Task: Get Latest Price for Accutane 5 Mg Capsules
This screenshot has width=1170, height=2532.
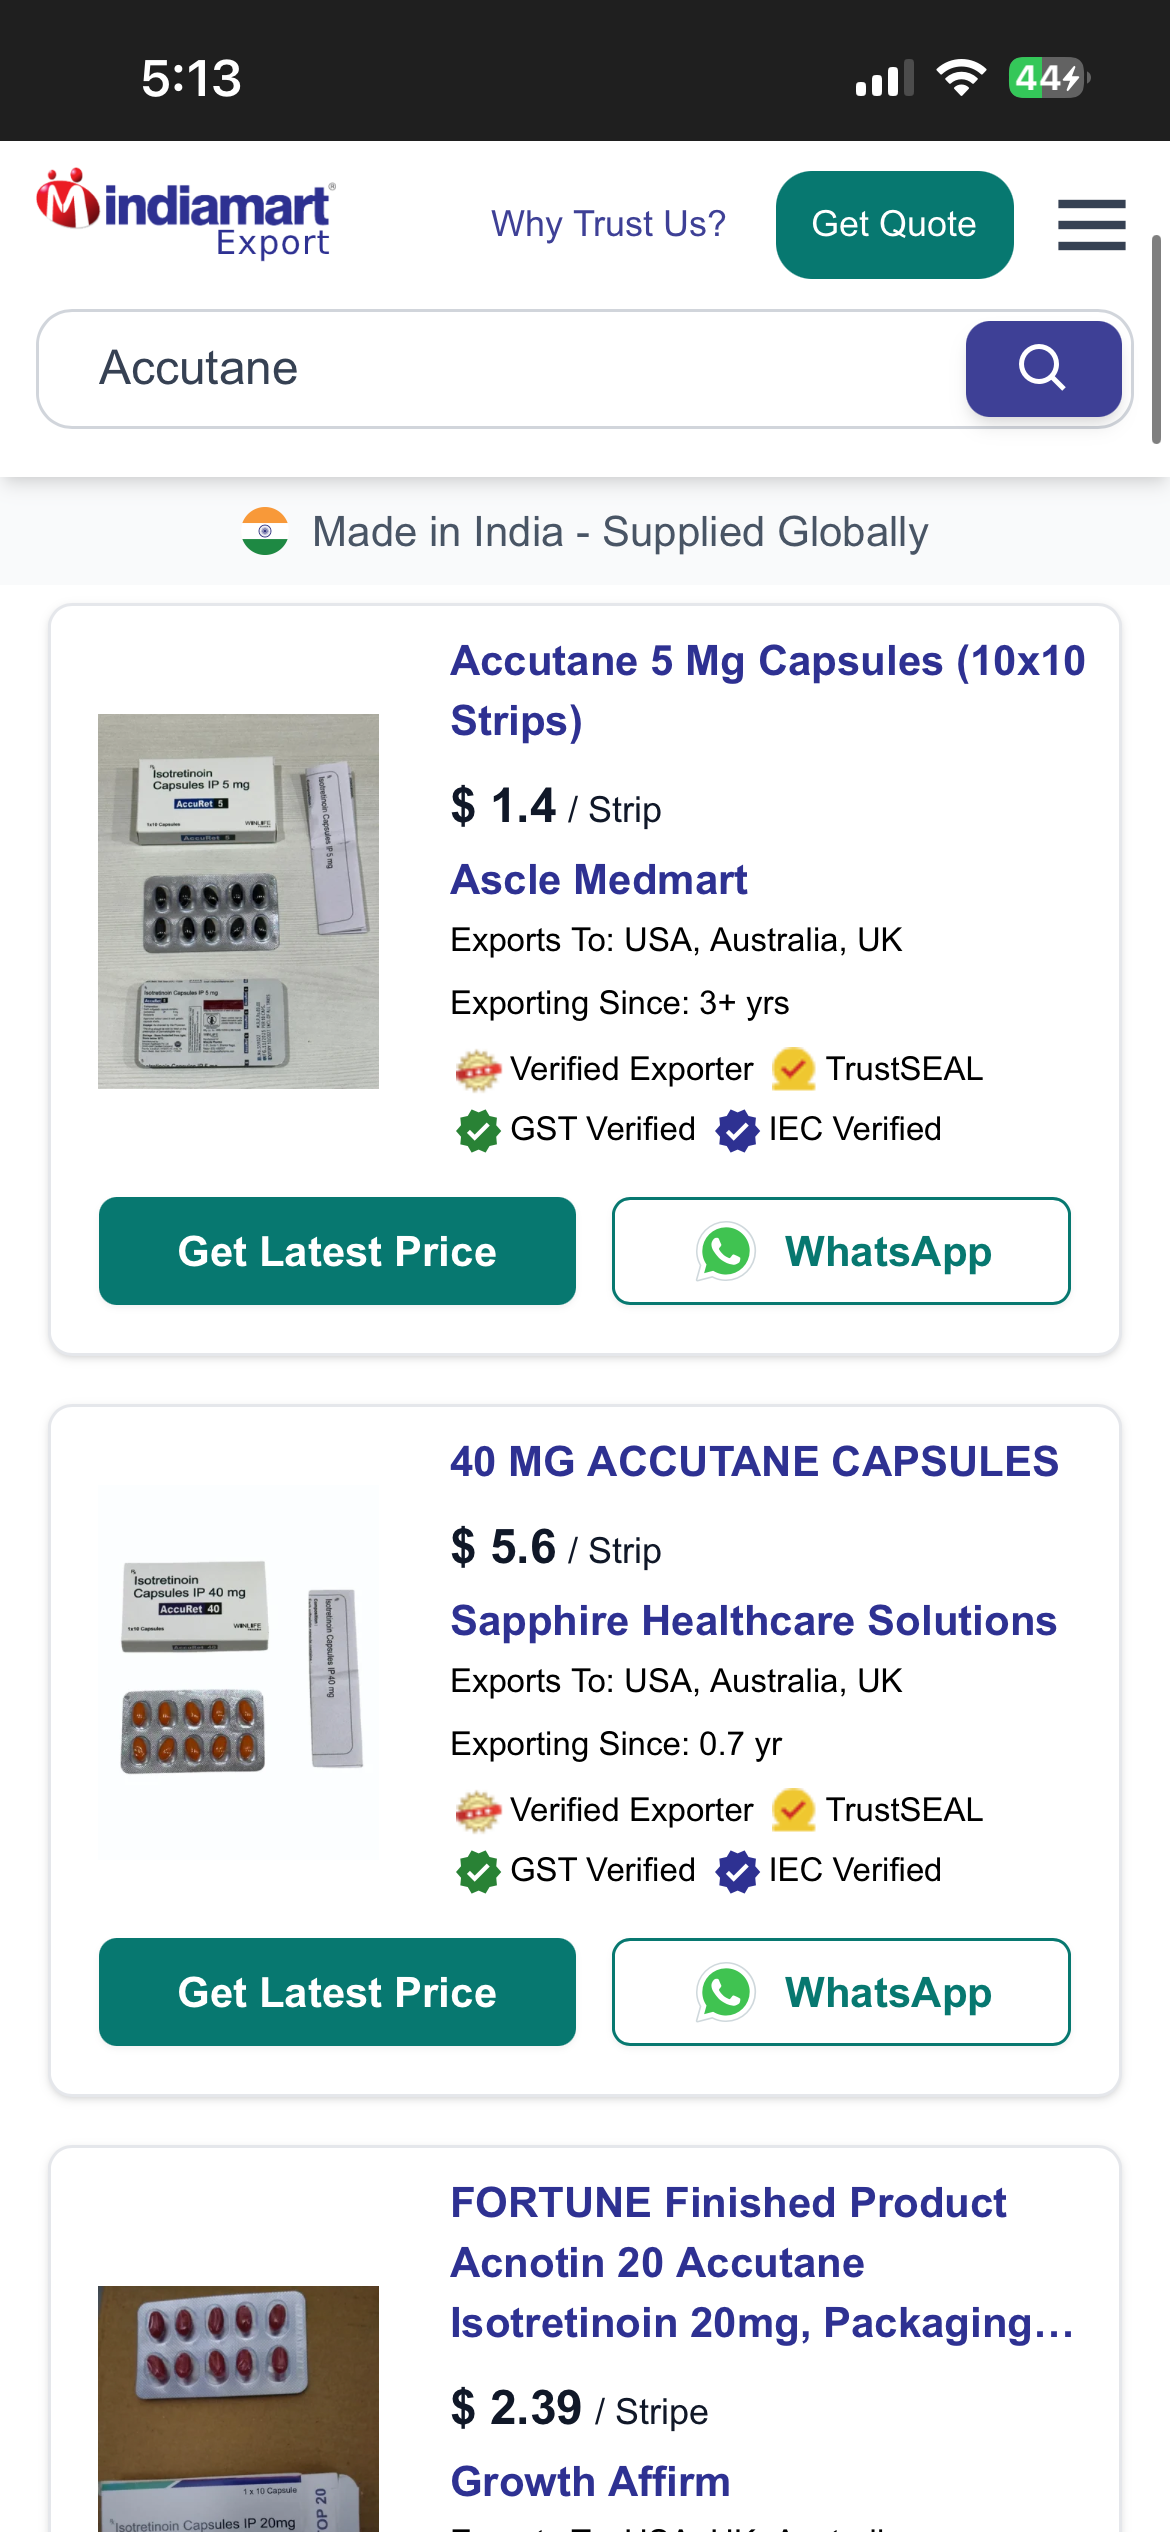Action: (337, 1251)
